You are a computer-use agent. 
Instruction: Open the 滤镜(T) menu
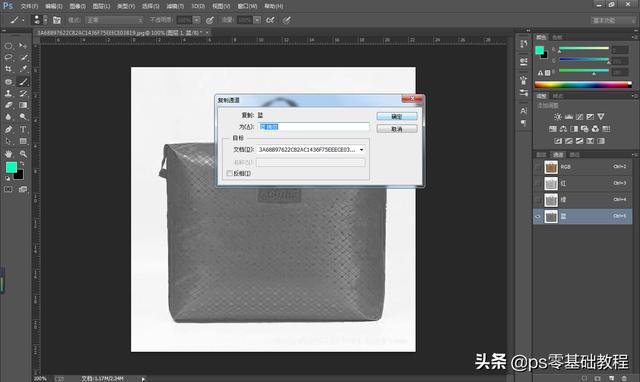tap(175, 6)
